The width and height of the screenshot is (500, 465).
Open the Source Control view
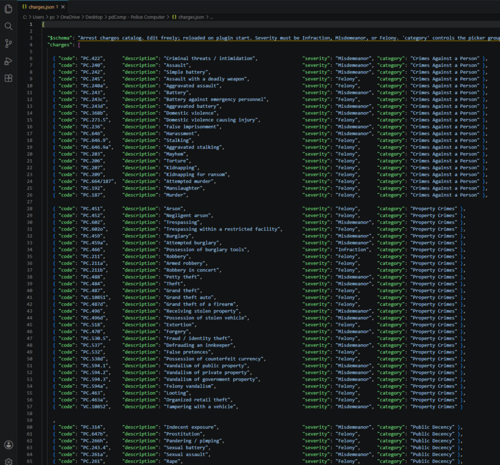[8, 44]
